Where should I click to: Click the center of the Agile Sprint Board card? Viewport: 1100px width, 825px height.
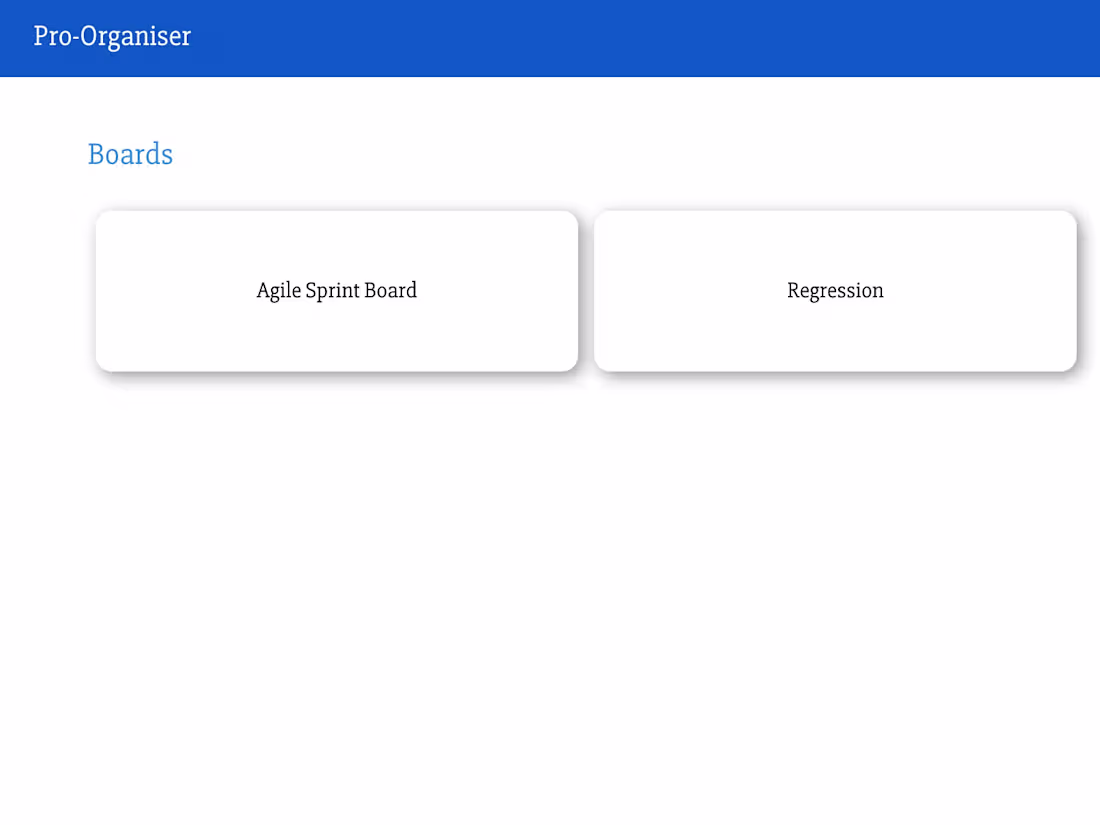click(336, 290)
